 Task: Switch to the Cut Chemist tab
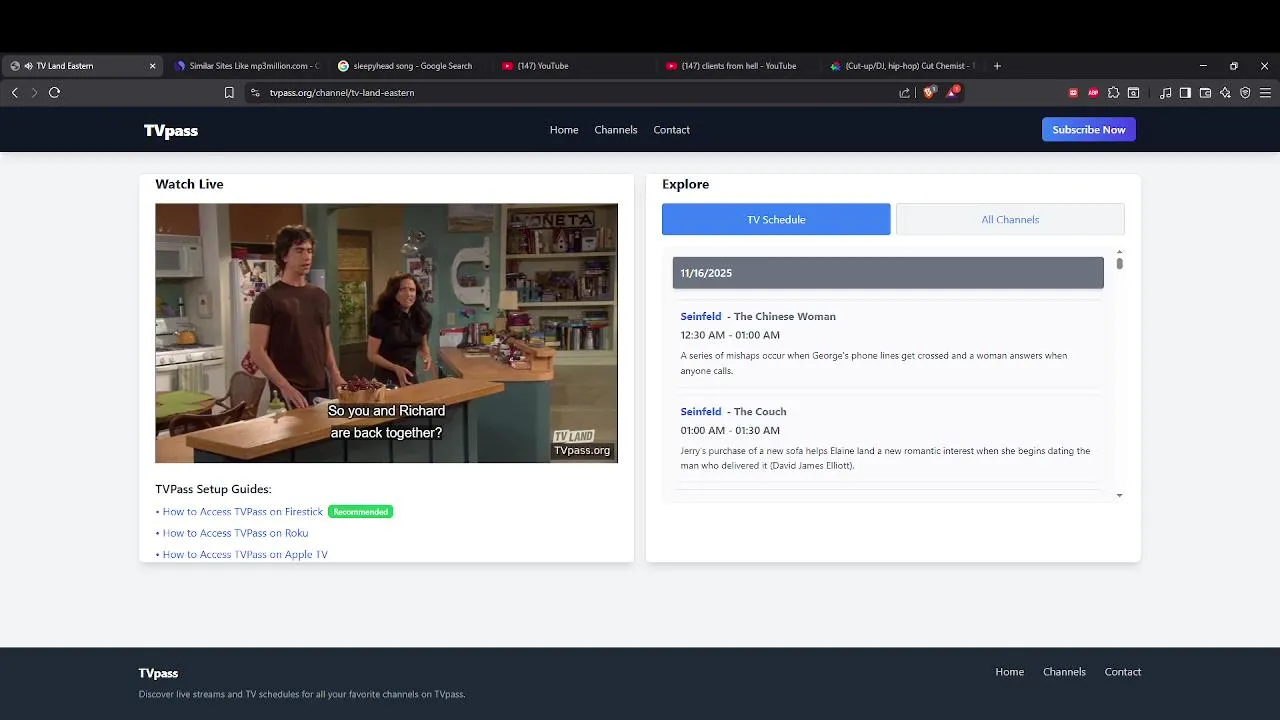(902, 66)
